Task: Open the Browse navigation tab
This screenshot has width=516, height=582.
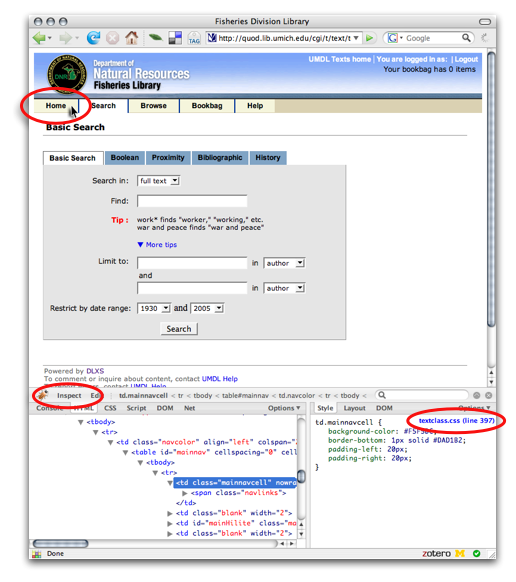Action: (x=153, y=106)
